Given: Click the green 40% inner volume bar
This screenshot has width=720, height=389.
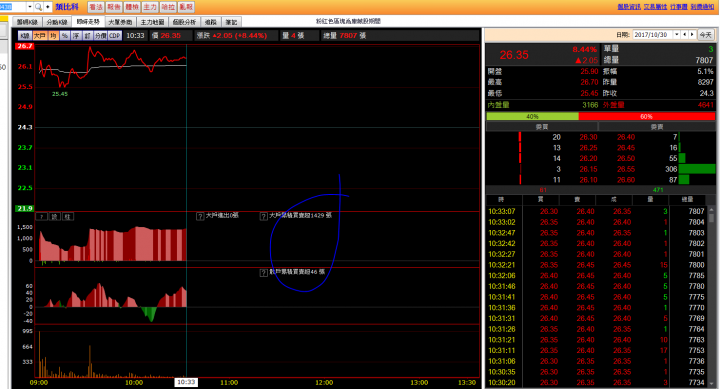Looking at the screenshot, I should pyautogui.click(x=533, y=116).
